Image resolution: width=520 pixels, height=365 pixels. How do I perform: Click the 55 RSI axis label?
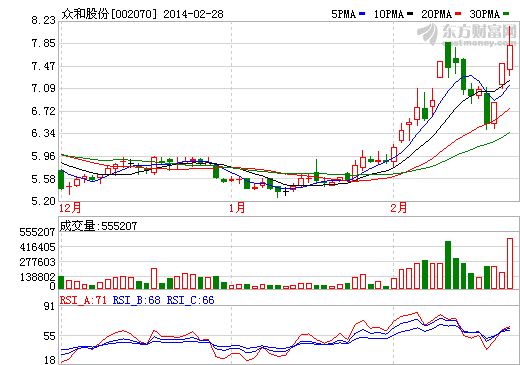click(x=49, y=336)
